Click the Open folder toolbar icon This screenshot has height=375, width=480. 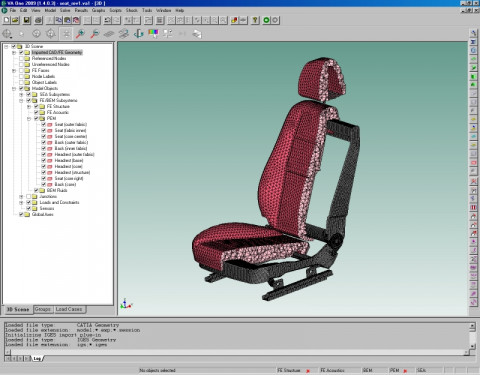[x=15, y=20]
